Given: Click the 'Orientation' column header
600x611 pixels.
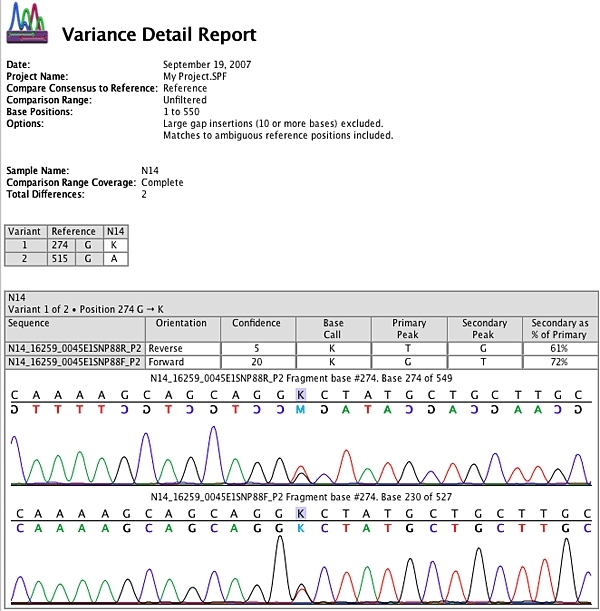Looking at the screenshot, I should 183,328.
